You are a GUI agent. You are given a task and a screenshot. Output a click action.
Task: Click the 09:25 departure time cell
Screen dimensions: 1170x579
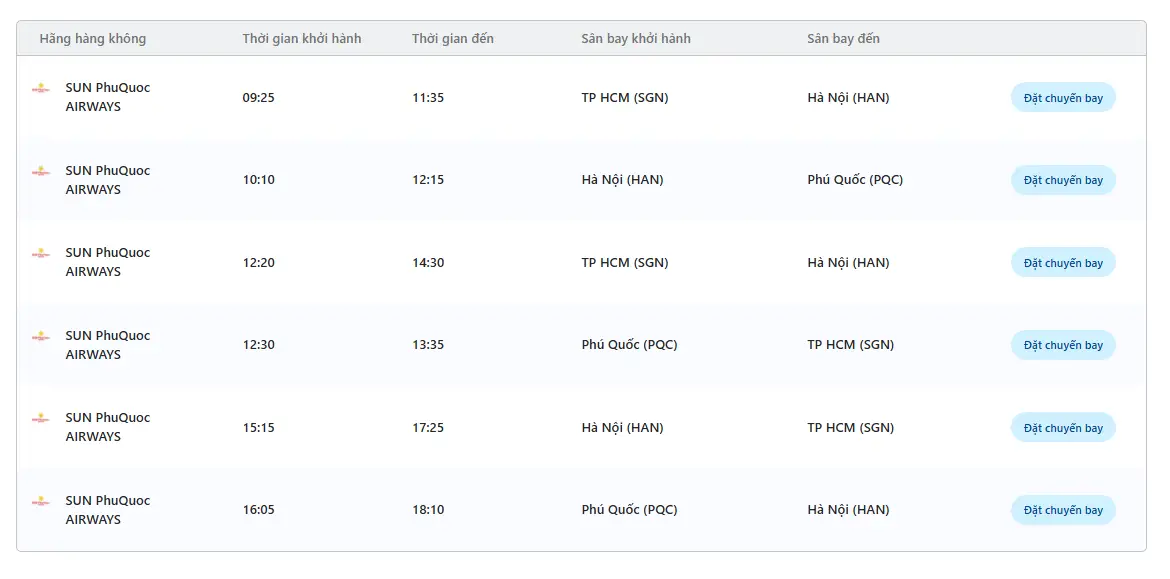(259, 98)
